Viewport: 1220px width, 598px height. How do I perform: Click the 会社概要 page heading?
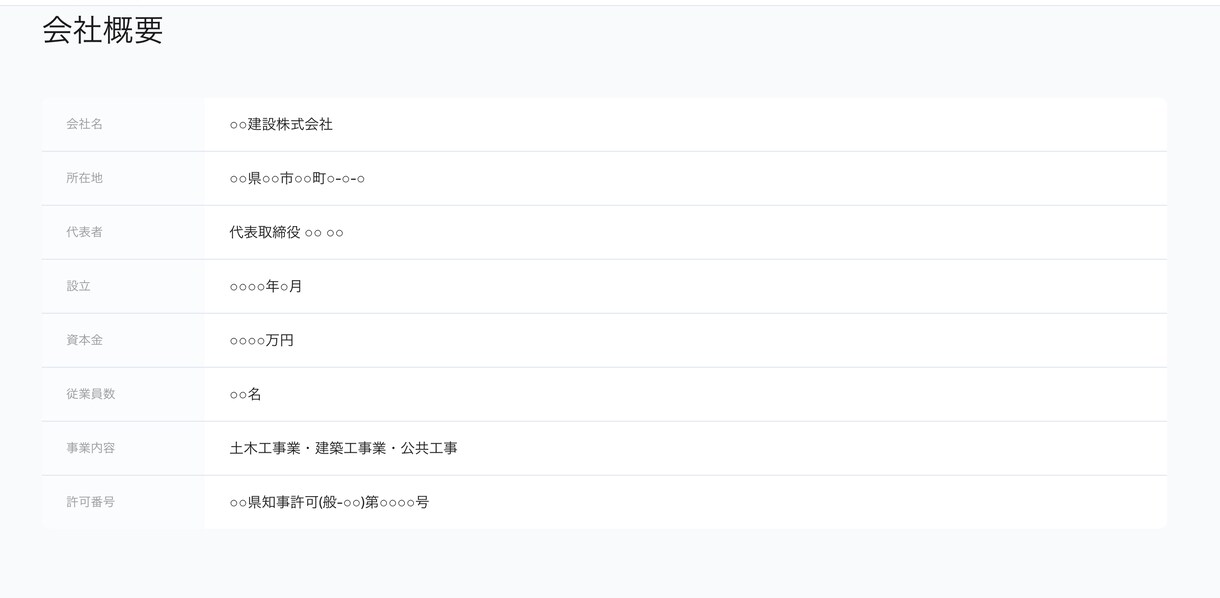pos(102,30)
